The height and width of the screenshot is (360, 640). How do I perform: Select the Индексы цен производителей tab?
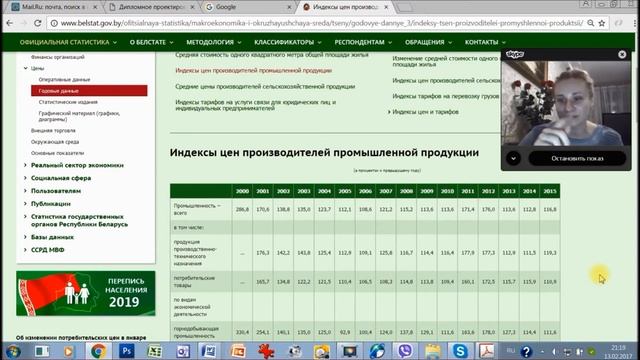click(346, 7)
